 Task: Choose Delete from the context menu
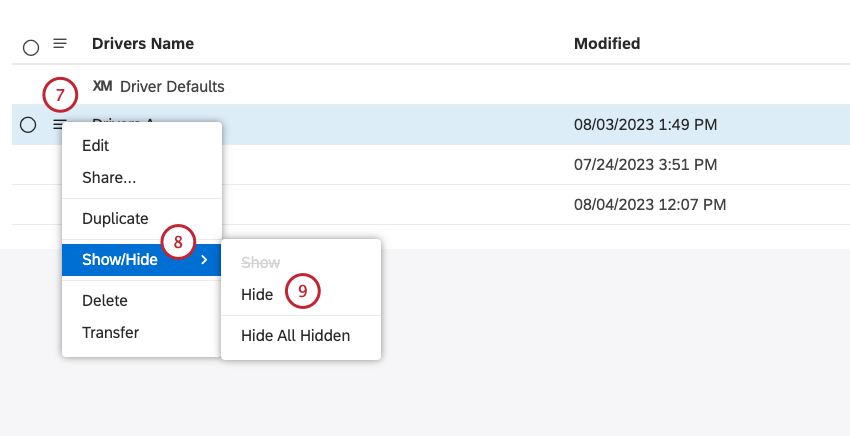[x=105, y=300]
